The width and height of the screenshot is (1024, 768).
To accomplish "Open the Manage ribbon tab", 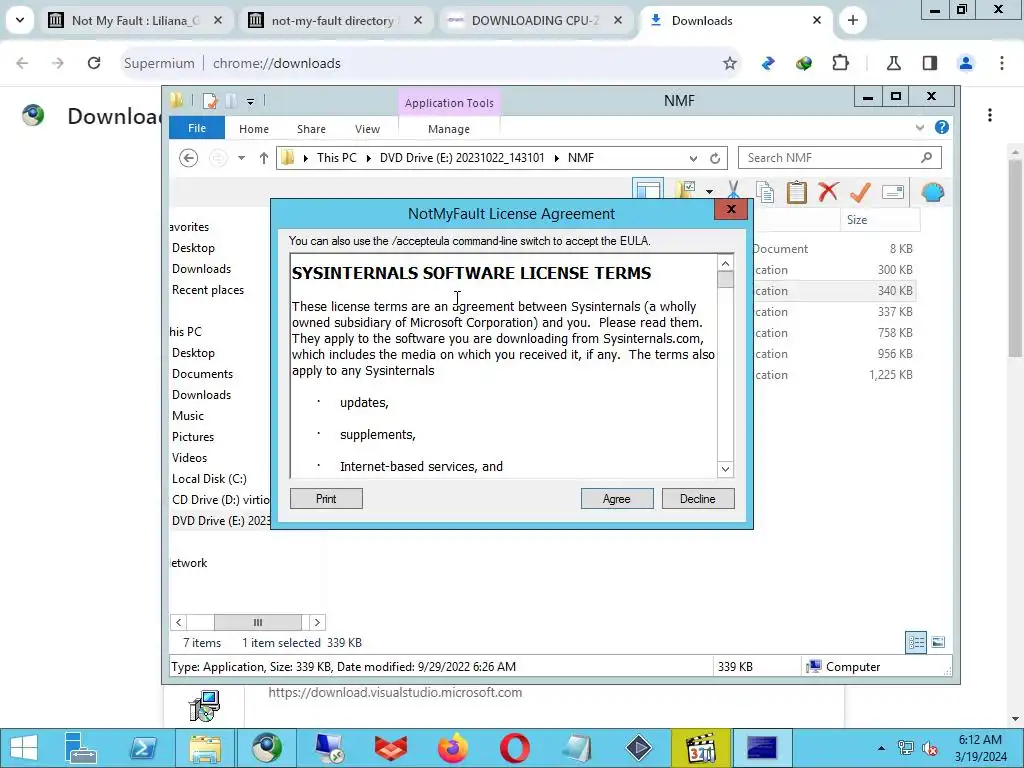I will click(449, 129).
